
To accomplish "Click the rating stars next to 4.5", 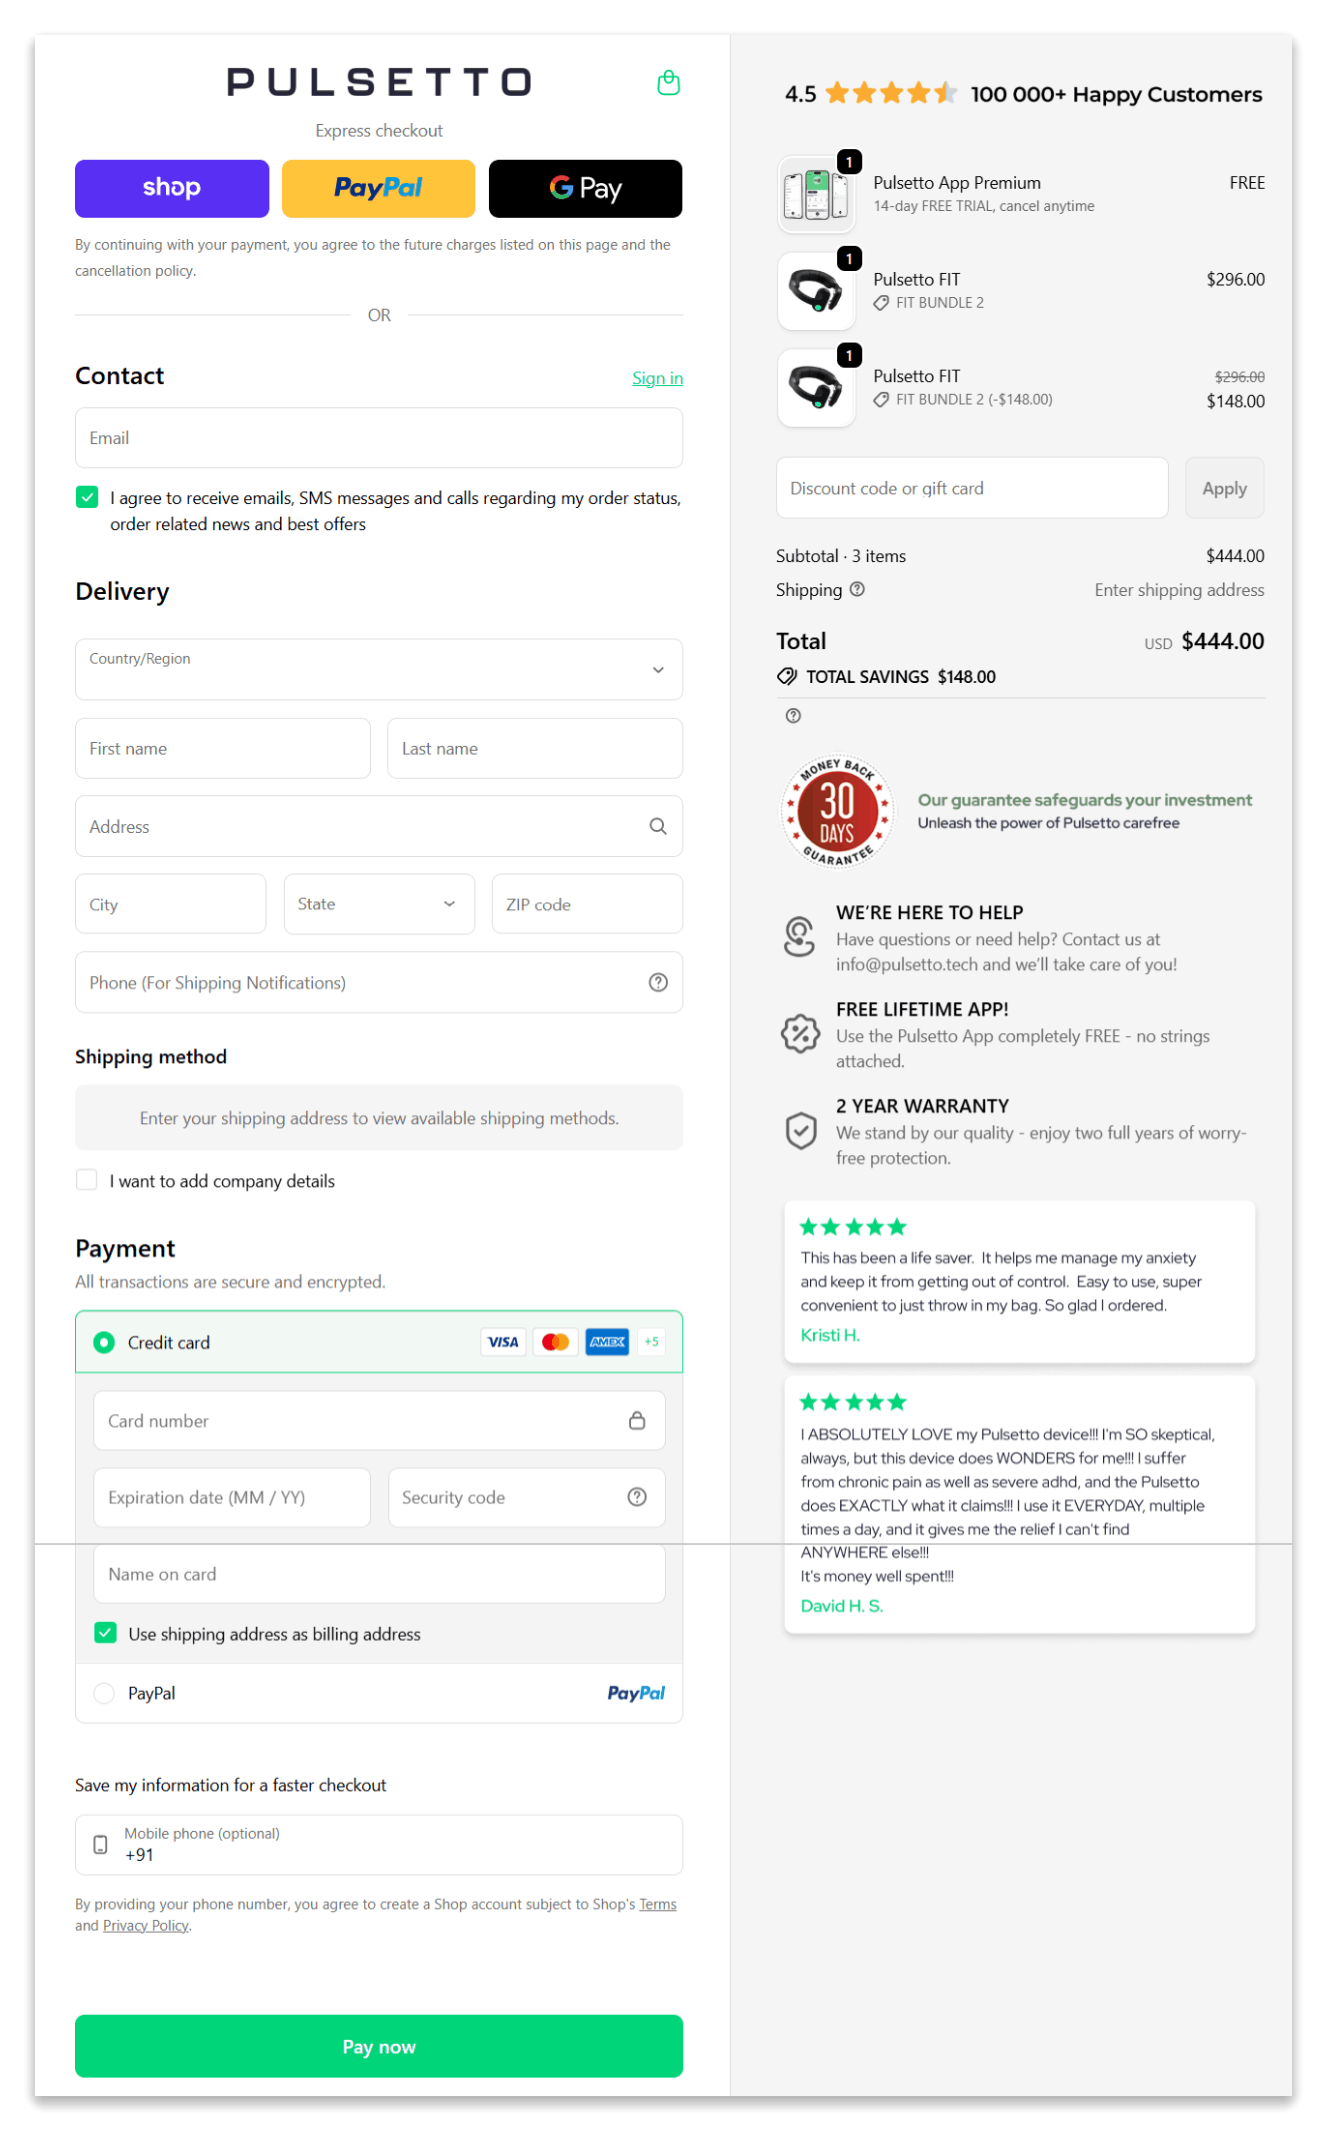I will pos(890,94).
